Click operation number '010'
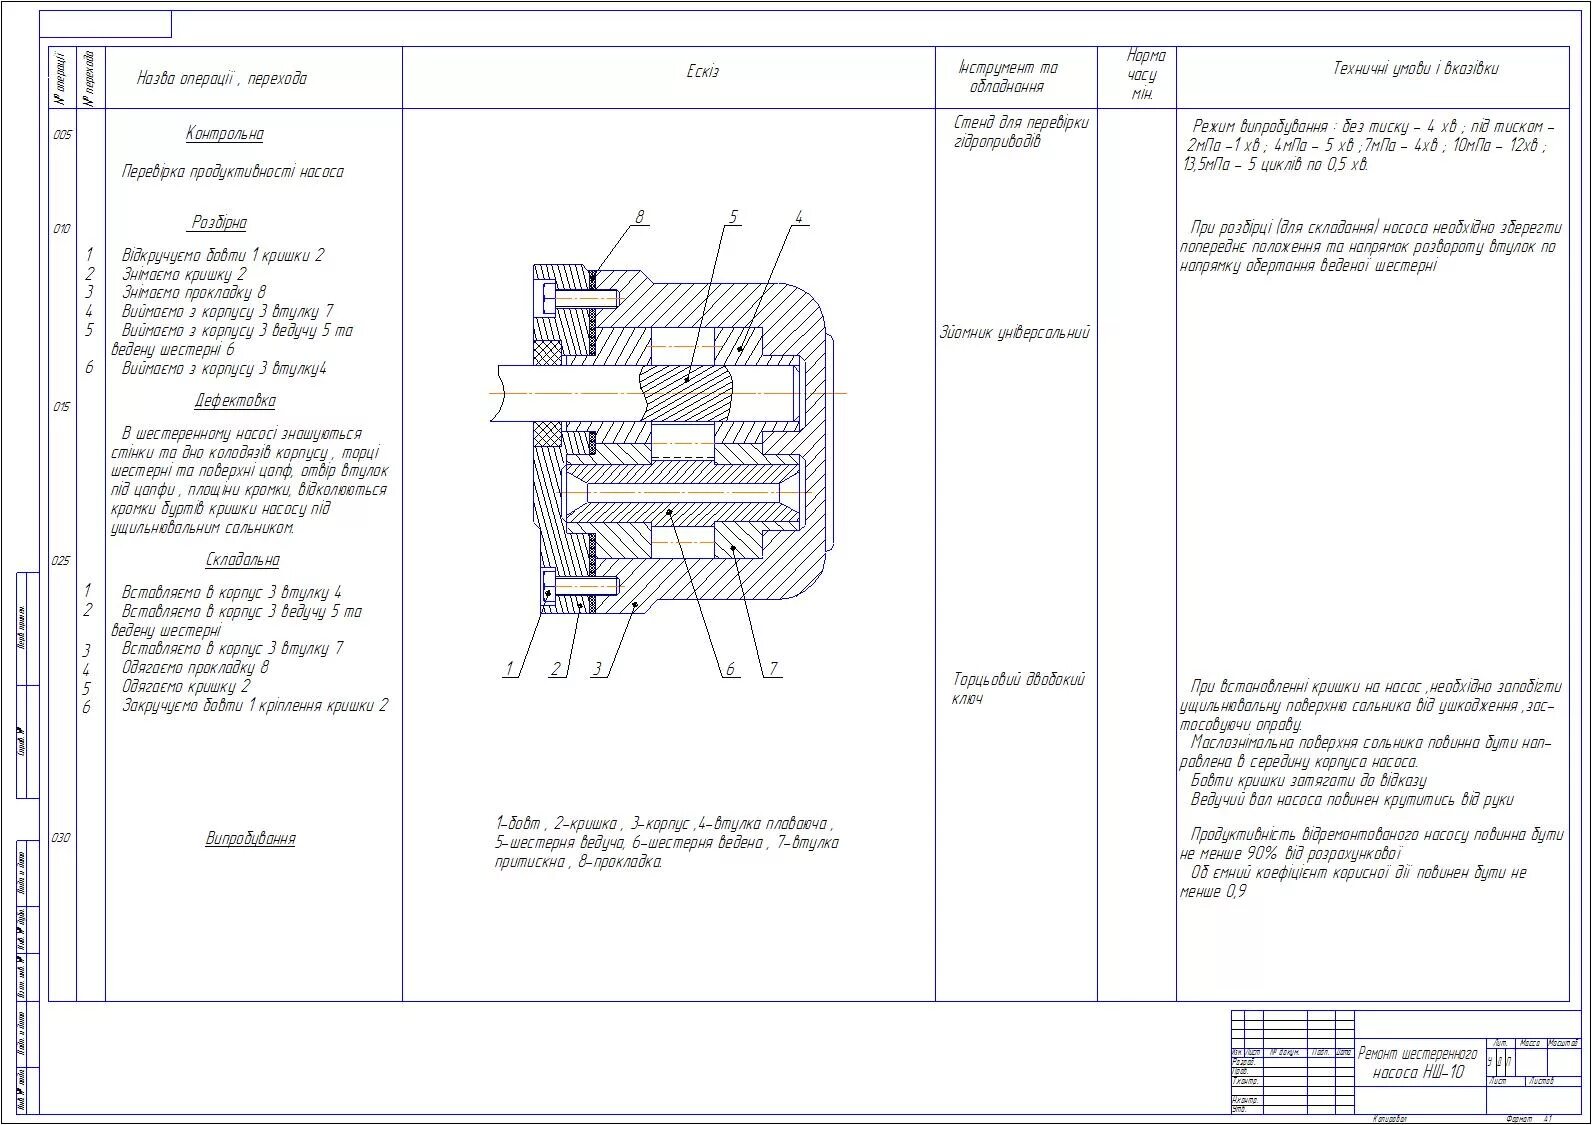 (x=63, y=229)
